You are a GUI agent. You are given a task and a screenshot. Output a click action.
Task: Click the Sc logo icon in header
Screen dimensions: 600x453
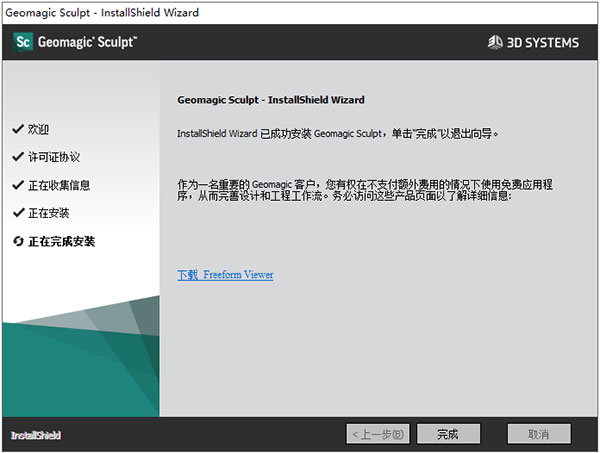tap(23, 42)
